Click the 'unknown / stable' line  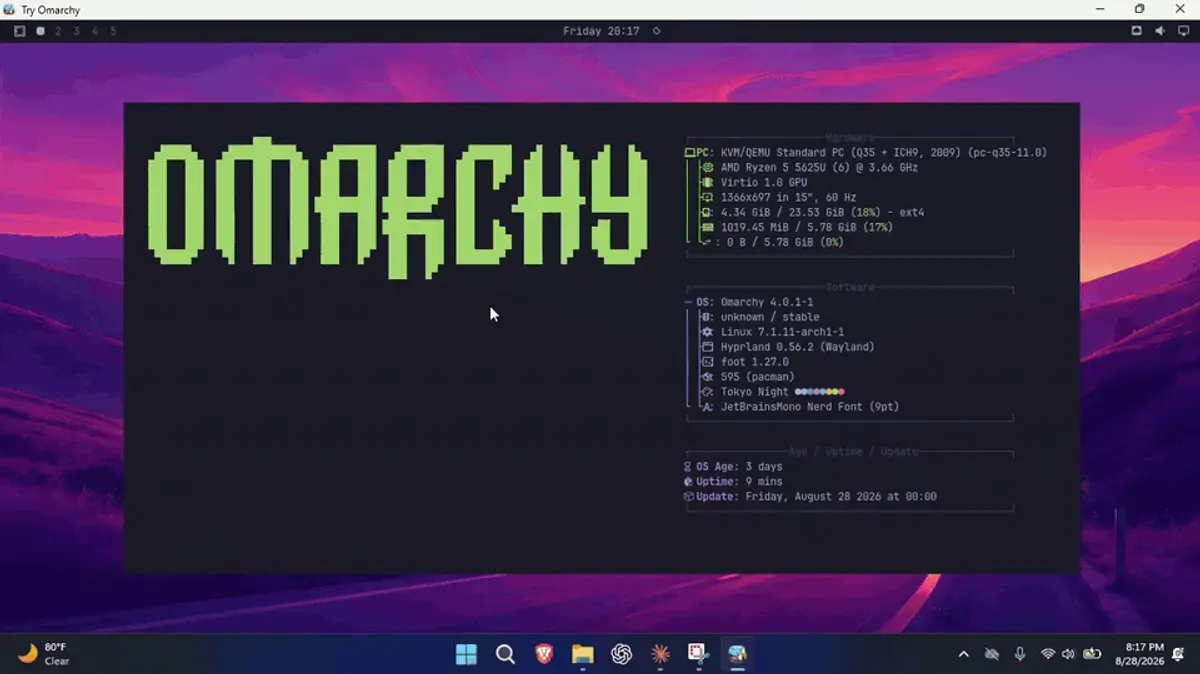click(761, 317)
